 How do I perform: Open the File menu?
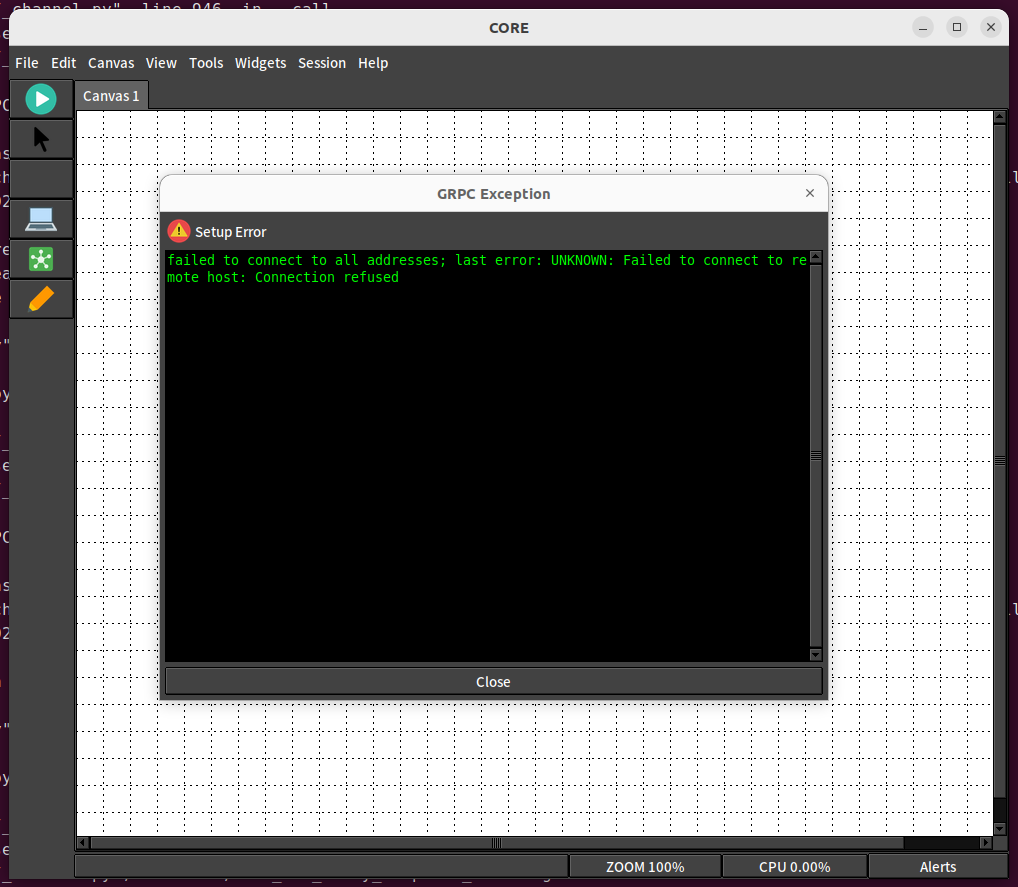click(26, 63)
